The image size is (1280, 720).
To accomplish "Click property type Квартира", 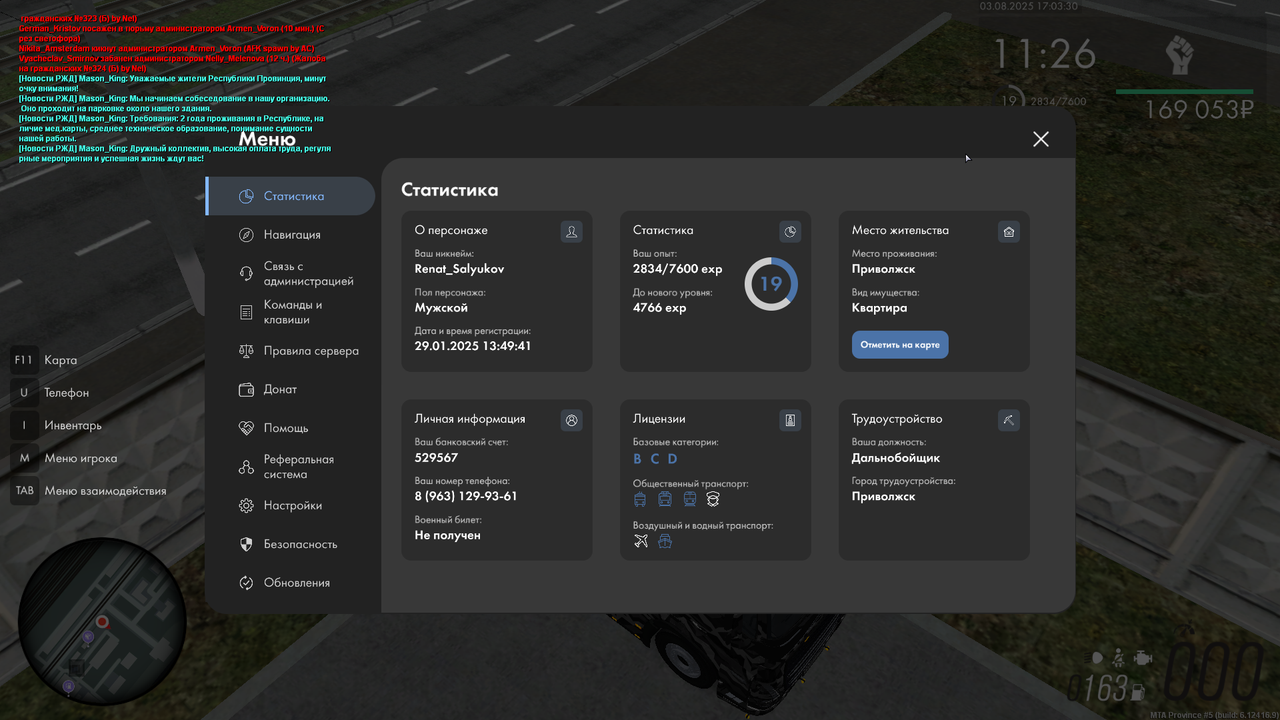I will [880, 308].
